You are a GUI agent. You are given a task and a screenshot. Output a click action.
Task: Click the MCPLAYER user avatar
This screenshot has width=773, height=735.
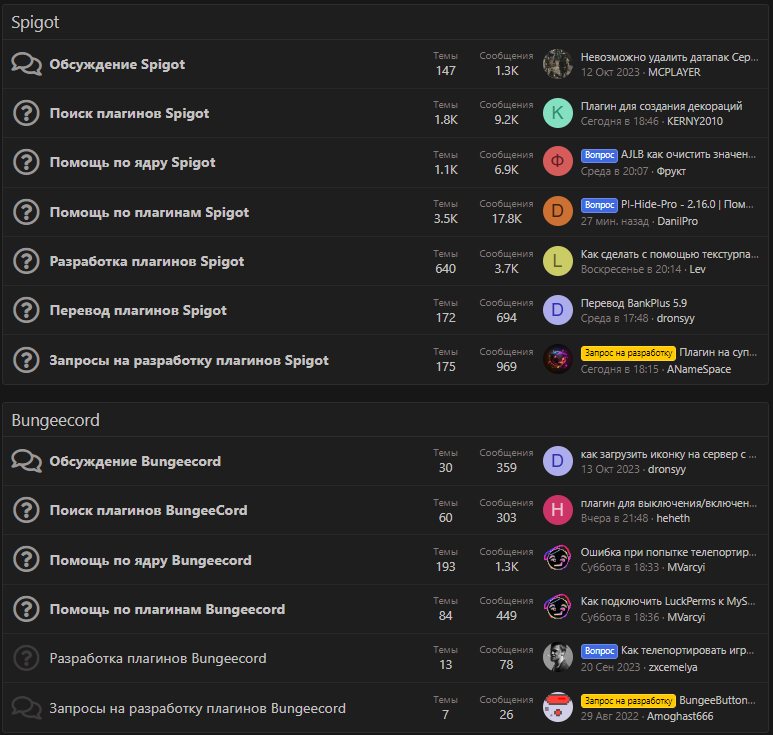coord(557,64)
